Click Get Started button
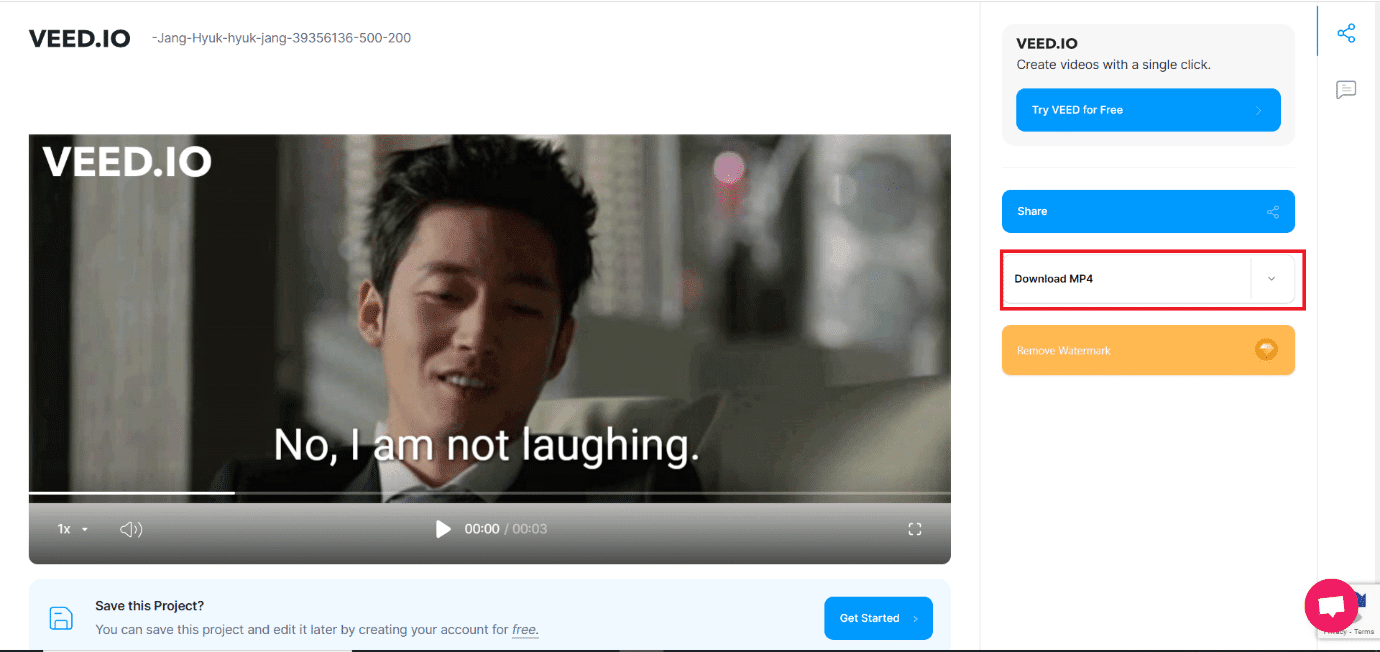1380x652 pixels. 878,618
